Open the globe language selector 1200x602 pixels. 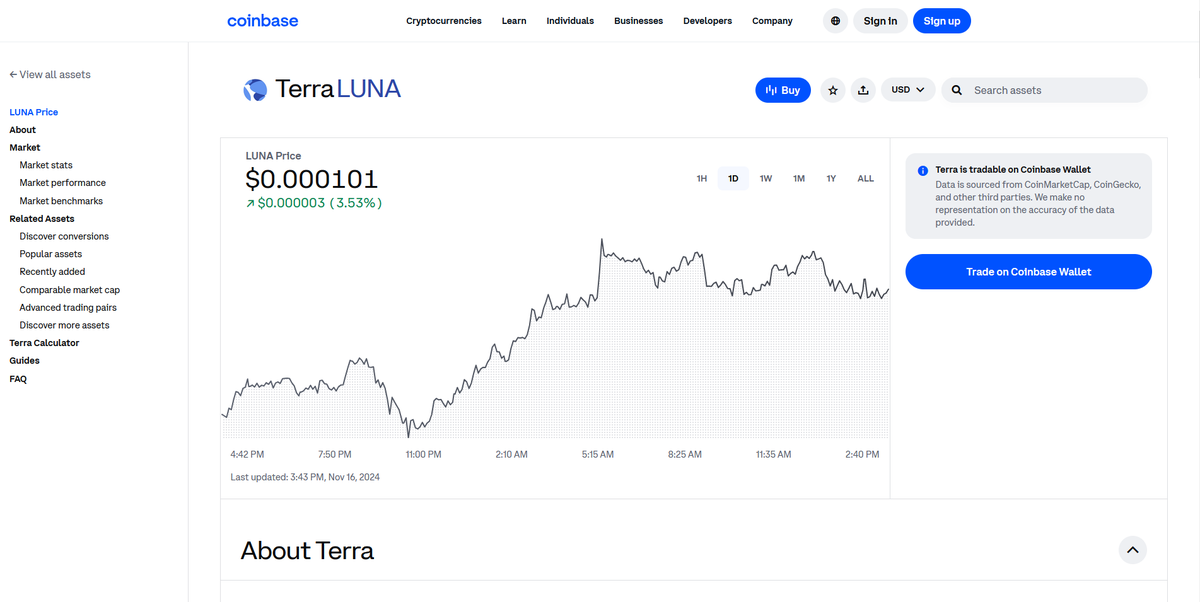click(836, 21)
